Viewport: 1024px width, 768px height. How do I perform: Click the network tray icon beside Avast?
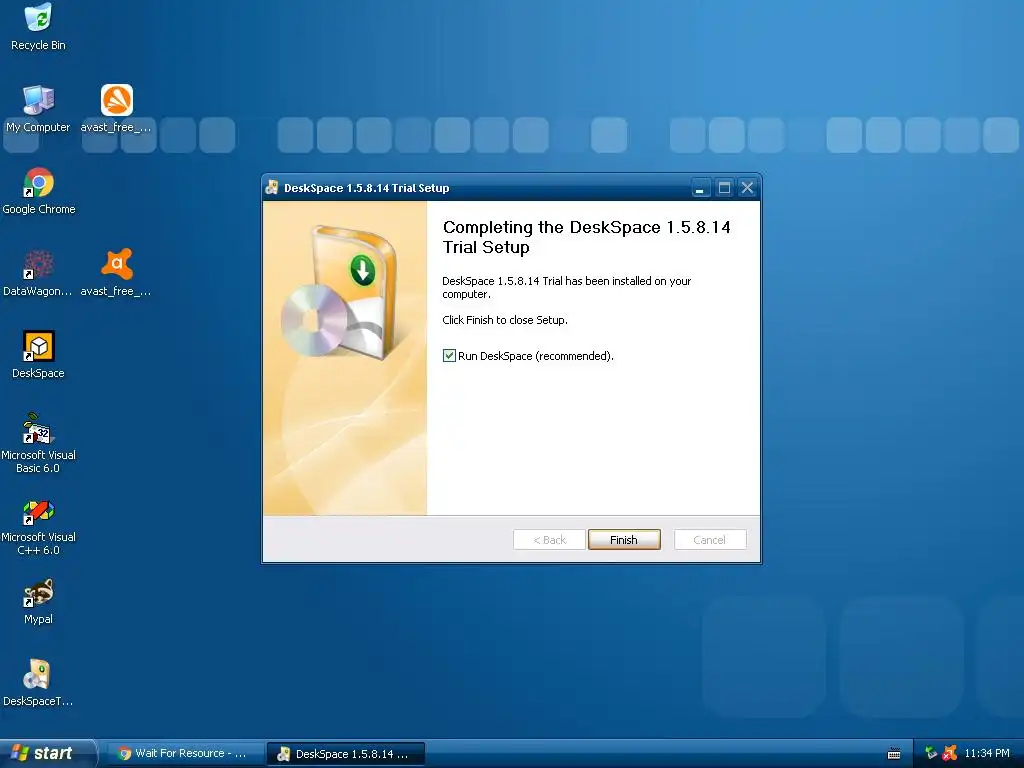[931, 753]
